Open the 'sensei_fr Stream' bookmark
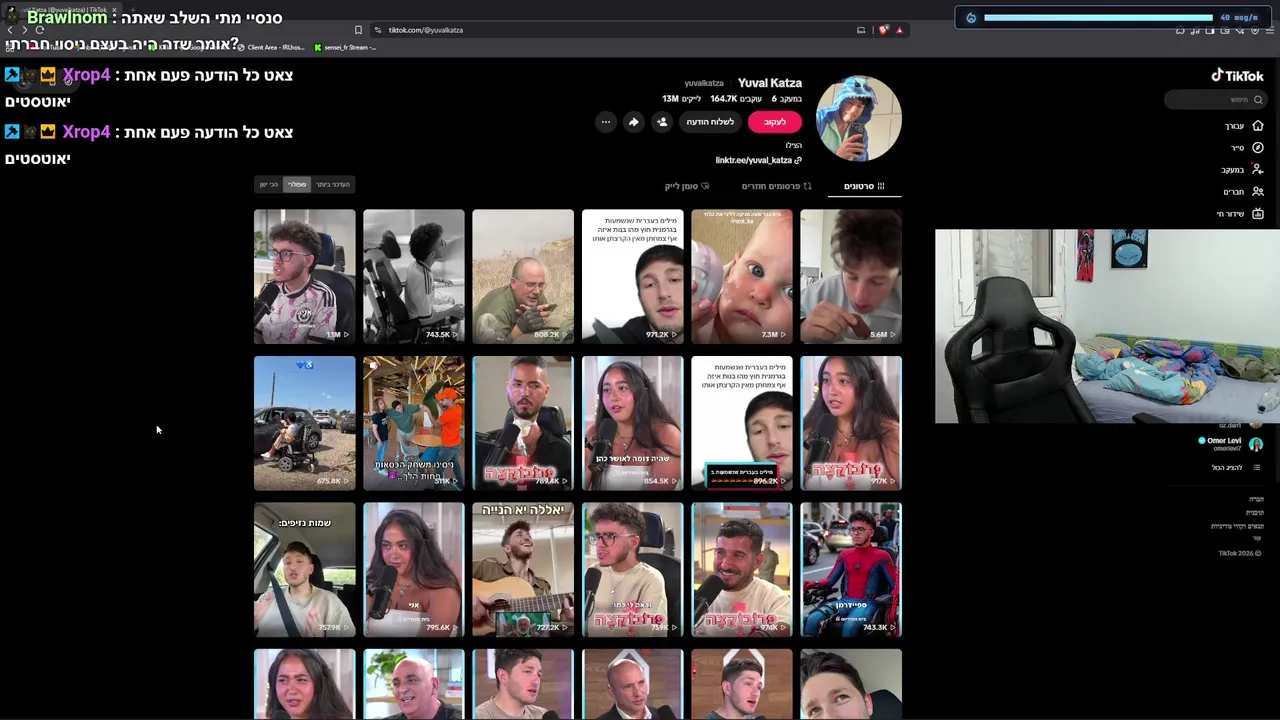1280x720 pixels. 345,47
